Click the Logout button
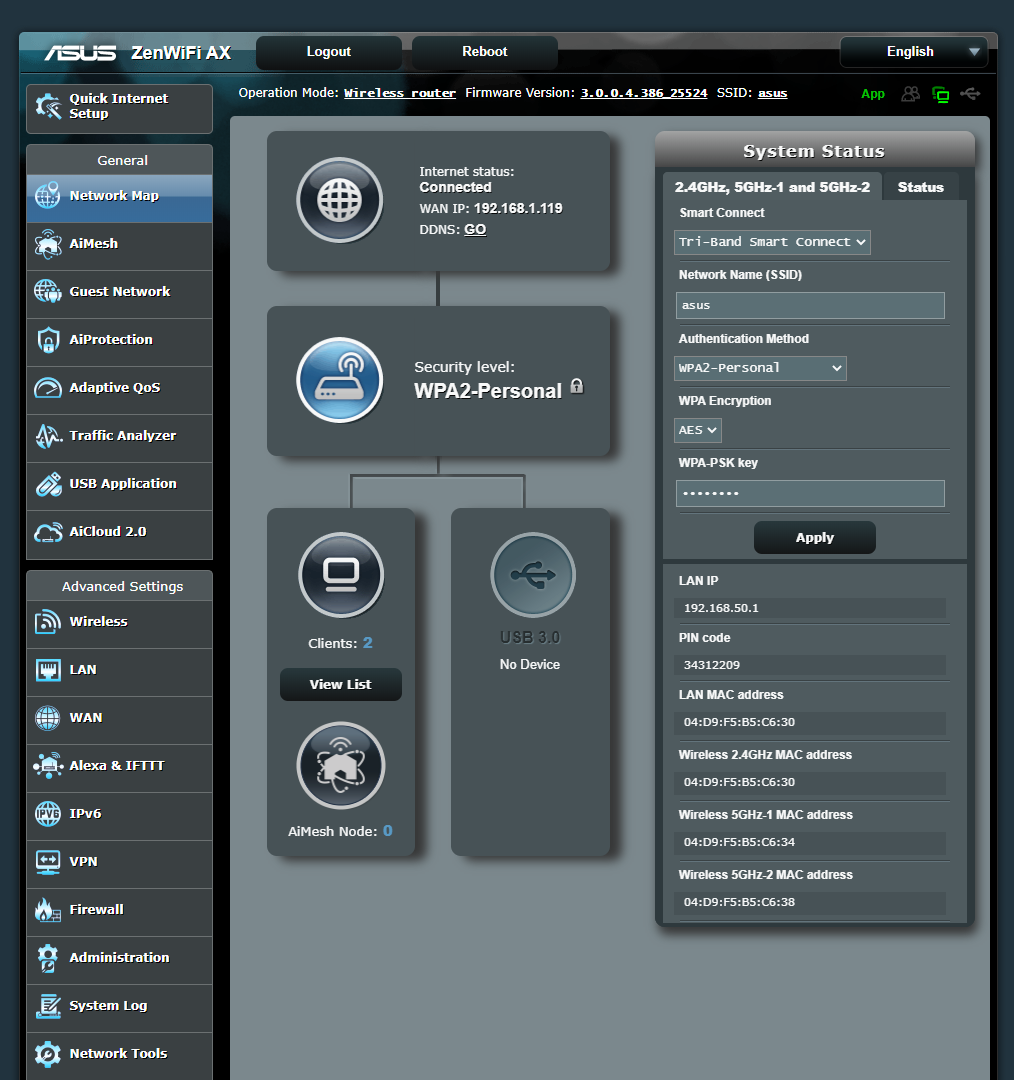 [x=329, y=52]
